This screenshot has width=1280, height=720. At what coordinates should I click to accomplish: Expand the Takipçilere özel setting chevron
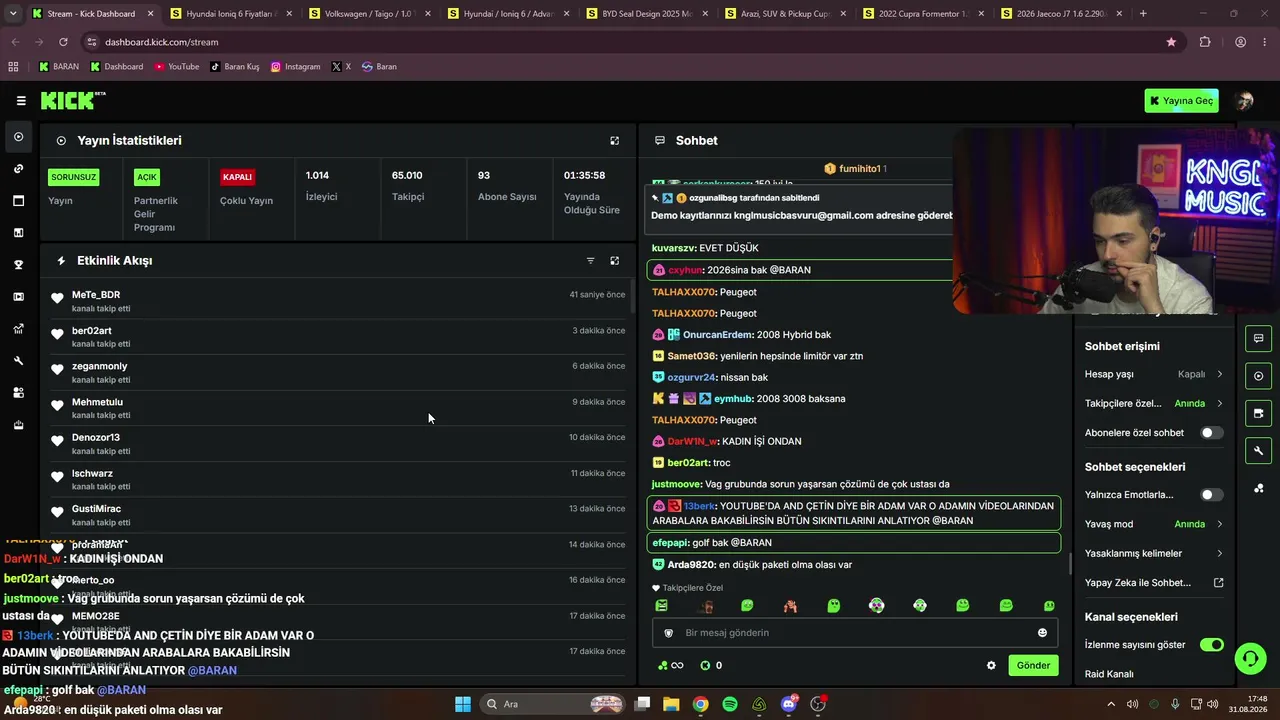pyautogui.click(x=1220, y=404)
